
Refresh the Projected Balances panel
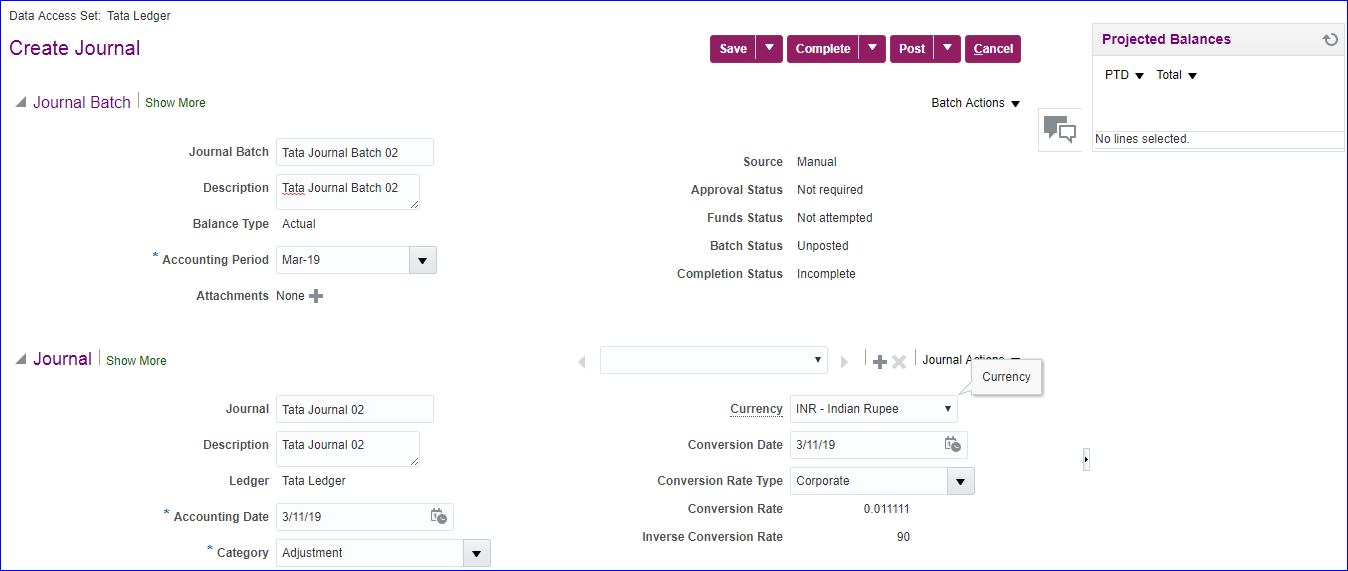click(1329, 40)
